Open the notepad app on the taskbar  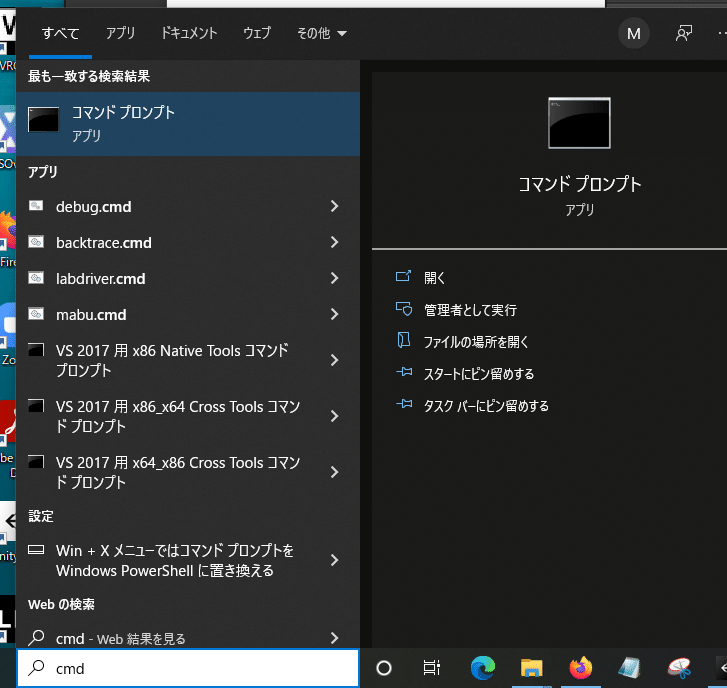click(x=630, y=668)
